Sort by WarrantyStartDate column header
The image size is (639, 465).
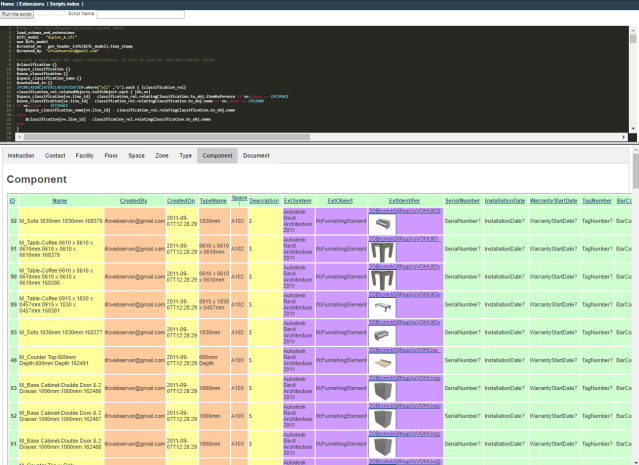click(553, 201)
